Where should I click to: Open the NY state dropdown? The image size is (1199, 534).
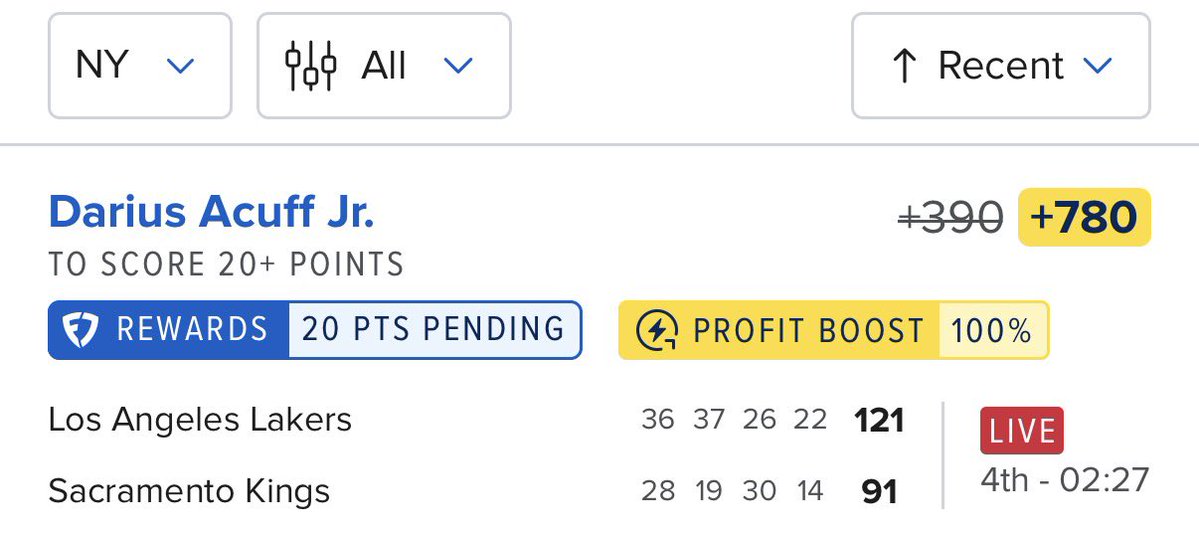point(140,66)
